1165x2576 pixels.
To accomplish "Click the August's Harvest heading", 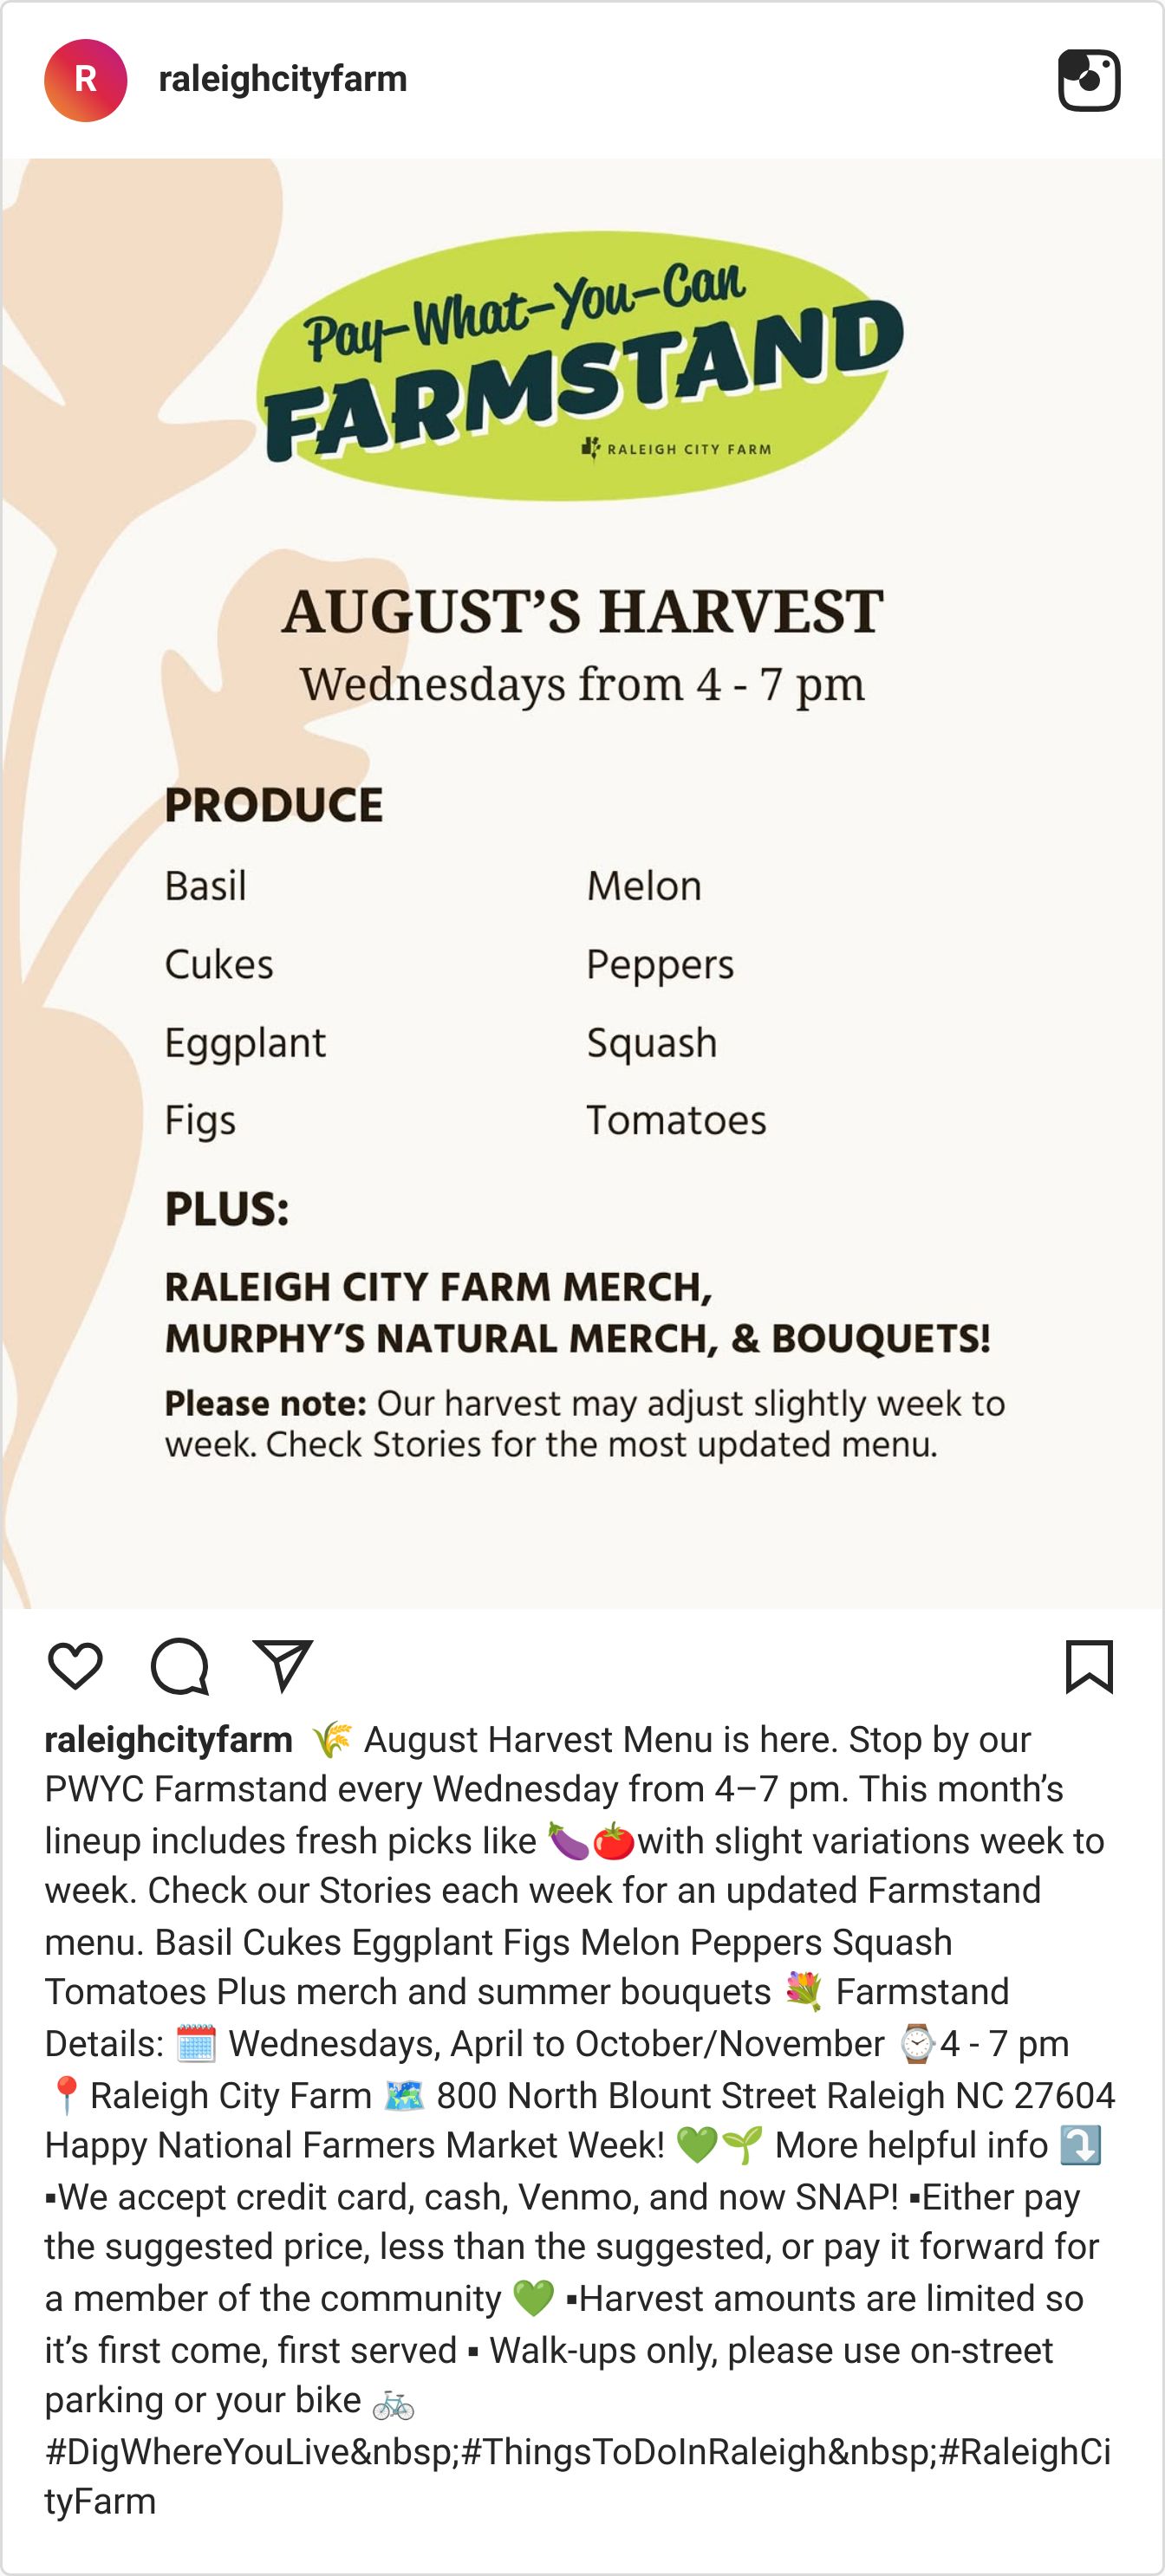I will coord(582,612).
